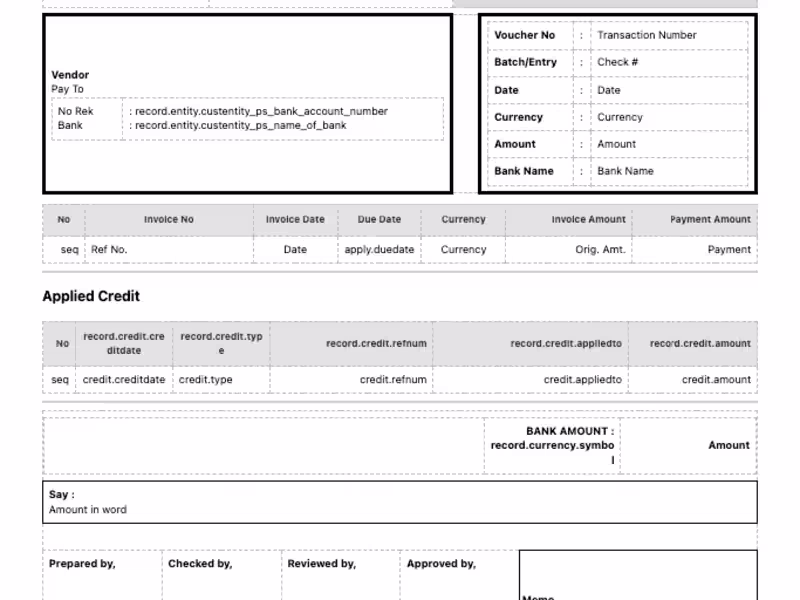800x600 pixels.
Task: Click the Applied Credit heading
Action: 91,296
